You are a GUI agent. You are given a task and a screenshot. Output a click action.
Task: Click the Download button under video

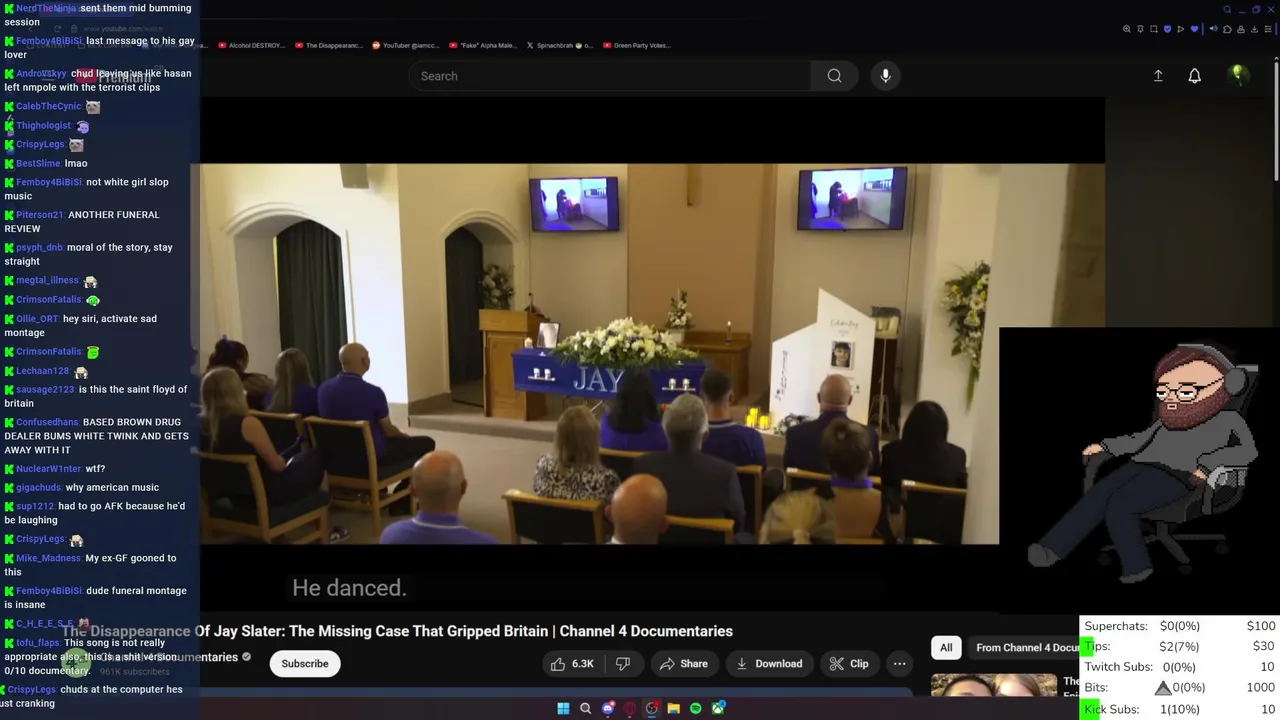tap(768, 664)
